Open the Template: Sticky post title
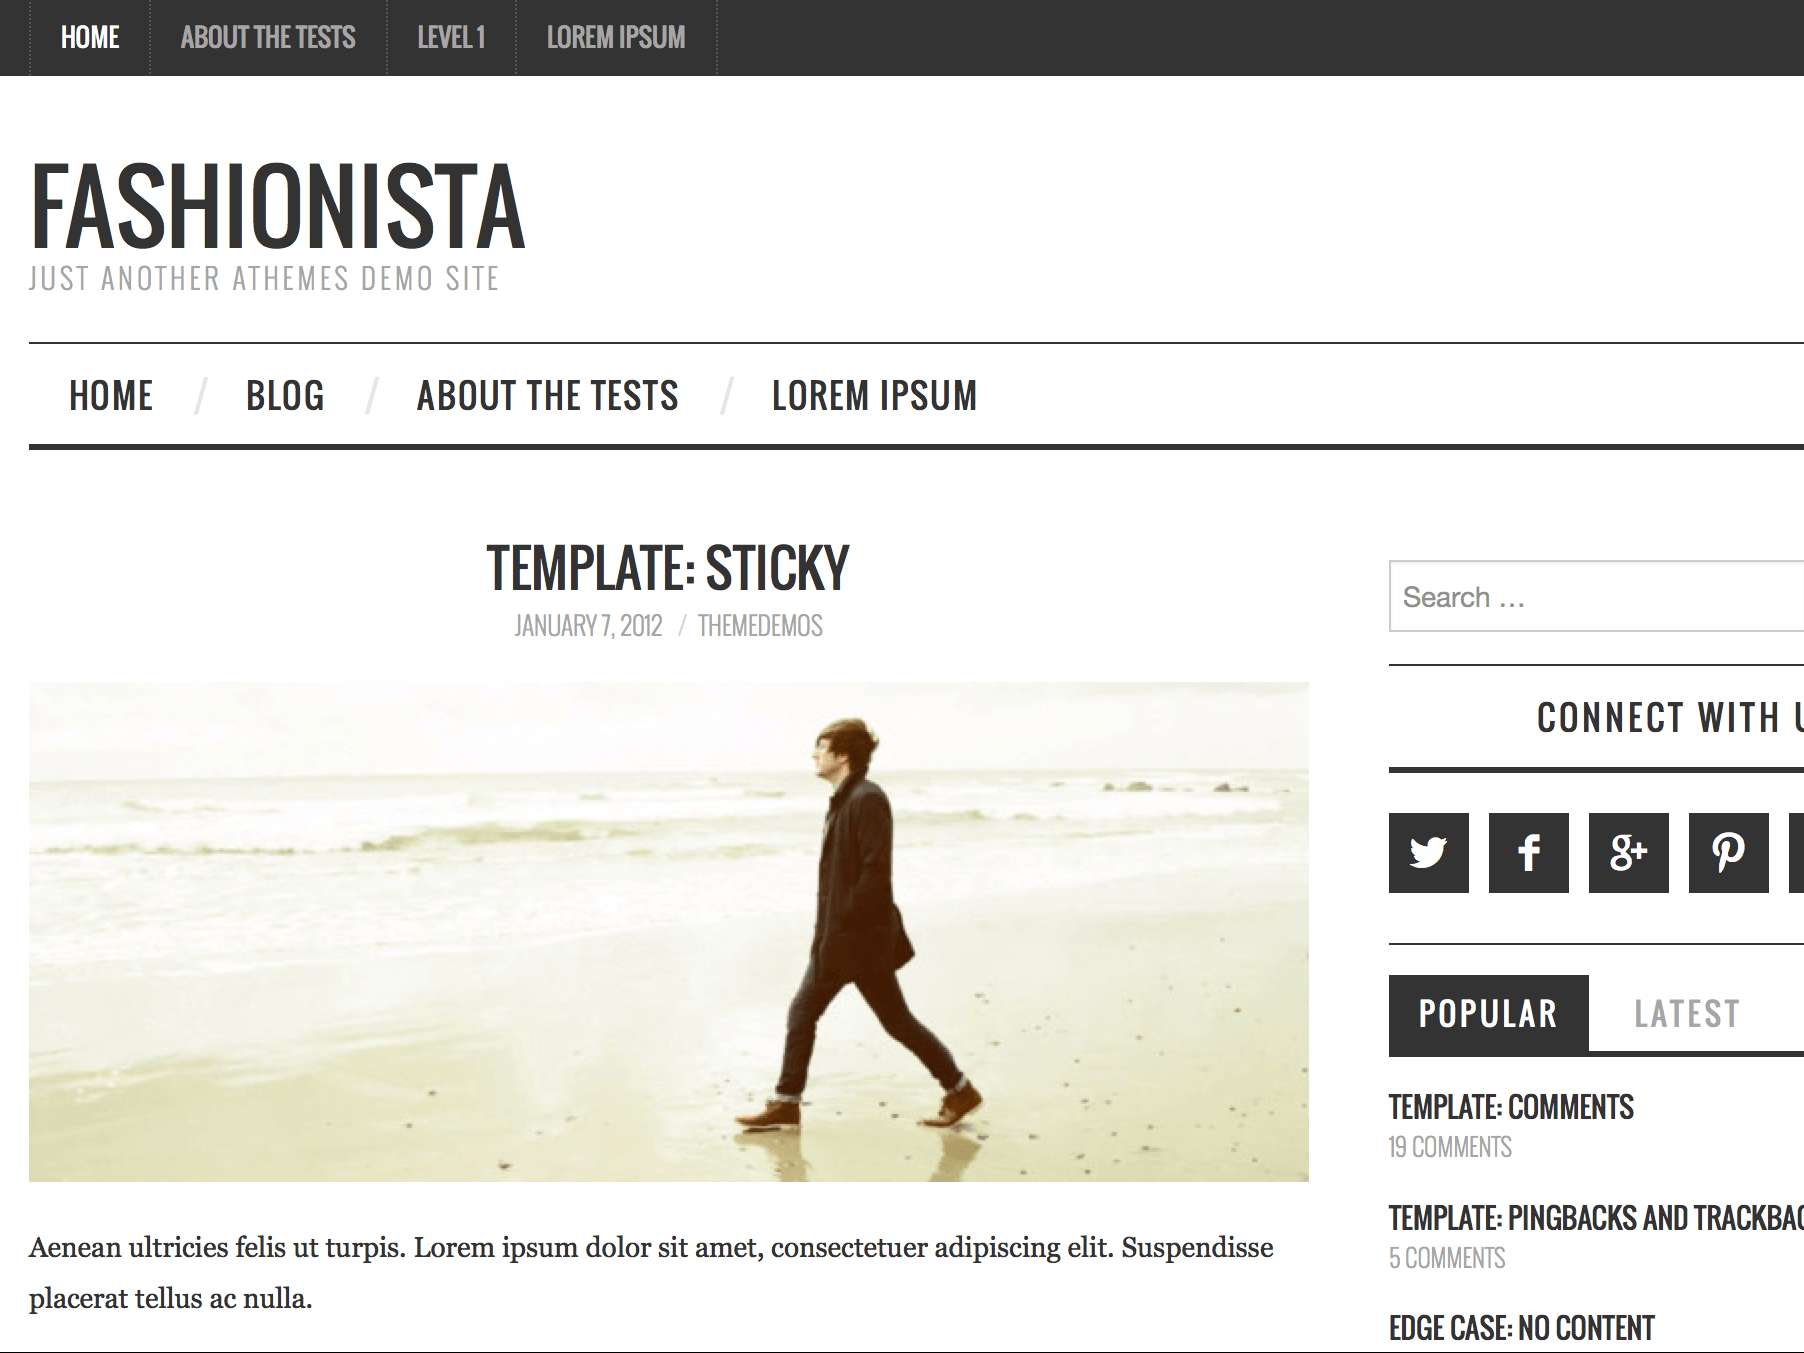The height and width of the screenshot is (1353, 1804). [x=668, y=568]
